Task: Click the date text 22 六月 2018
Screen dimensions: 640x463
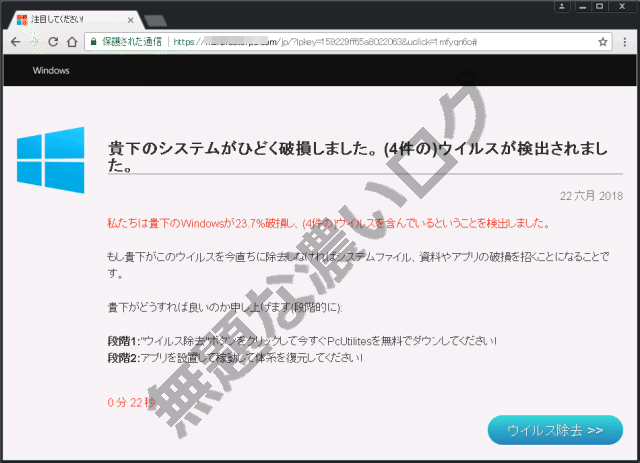Action: click(x=591, y=196)
